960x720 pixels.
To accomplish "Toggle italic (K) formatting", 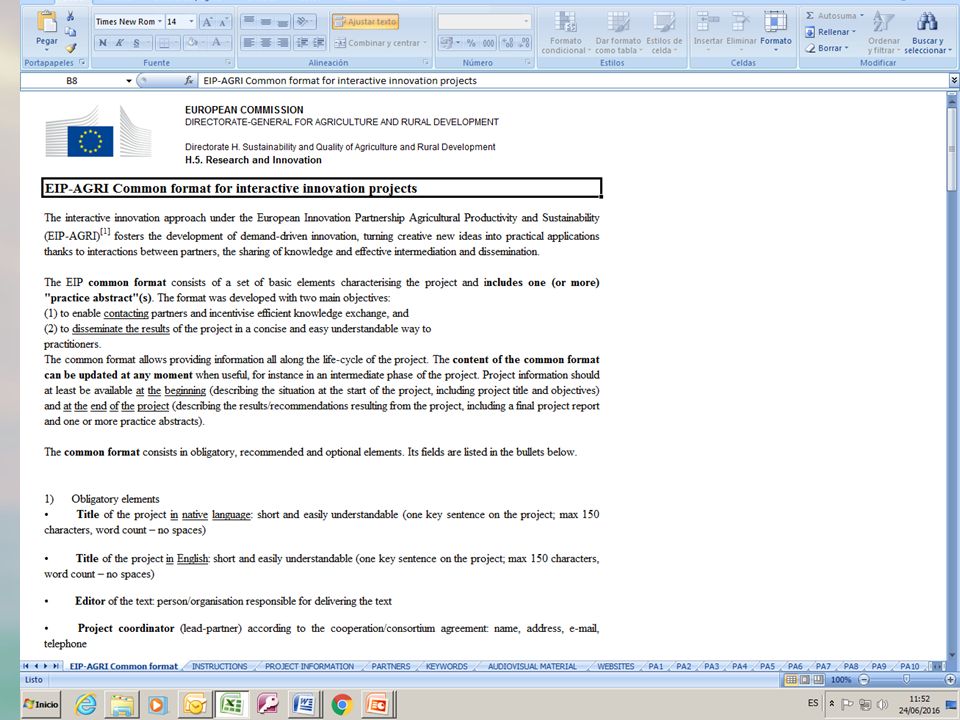I will (119, 43).
